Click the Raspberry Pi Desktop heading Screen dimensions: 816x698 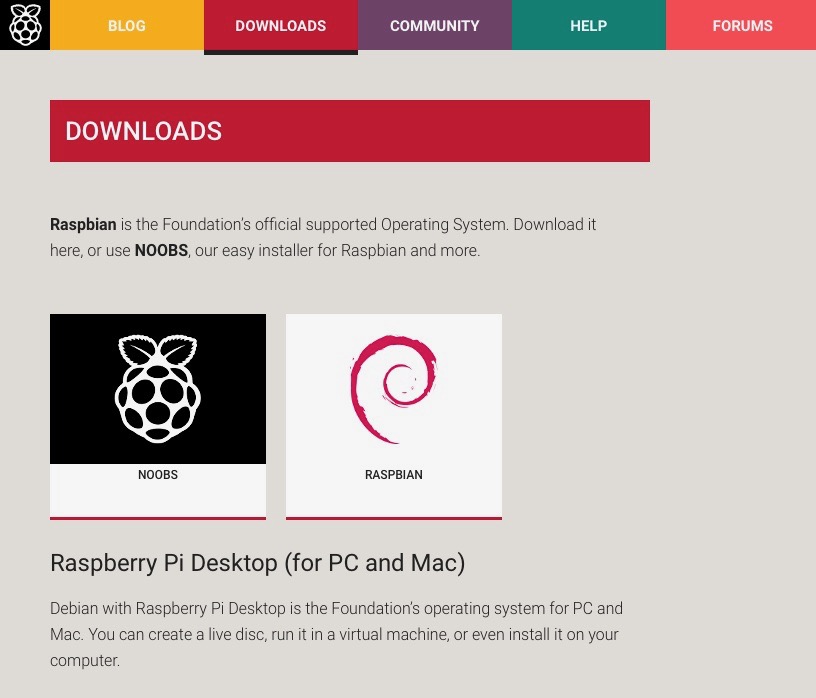coord(258,563)
